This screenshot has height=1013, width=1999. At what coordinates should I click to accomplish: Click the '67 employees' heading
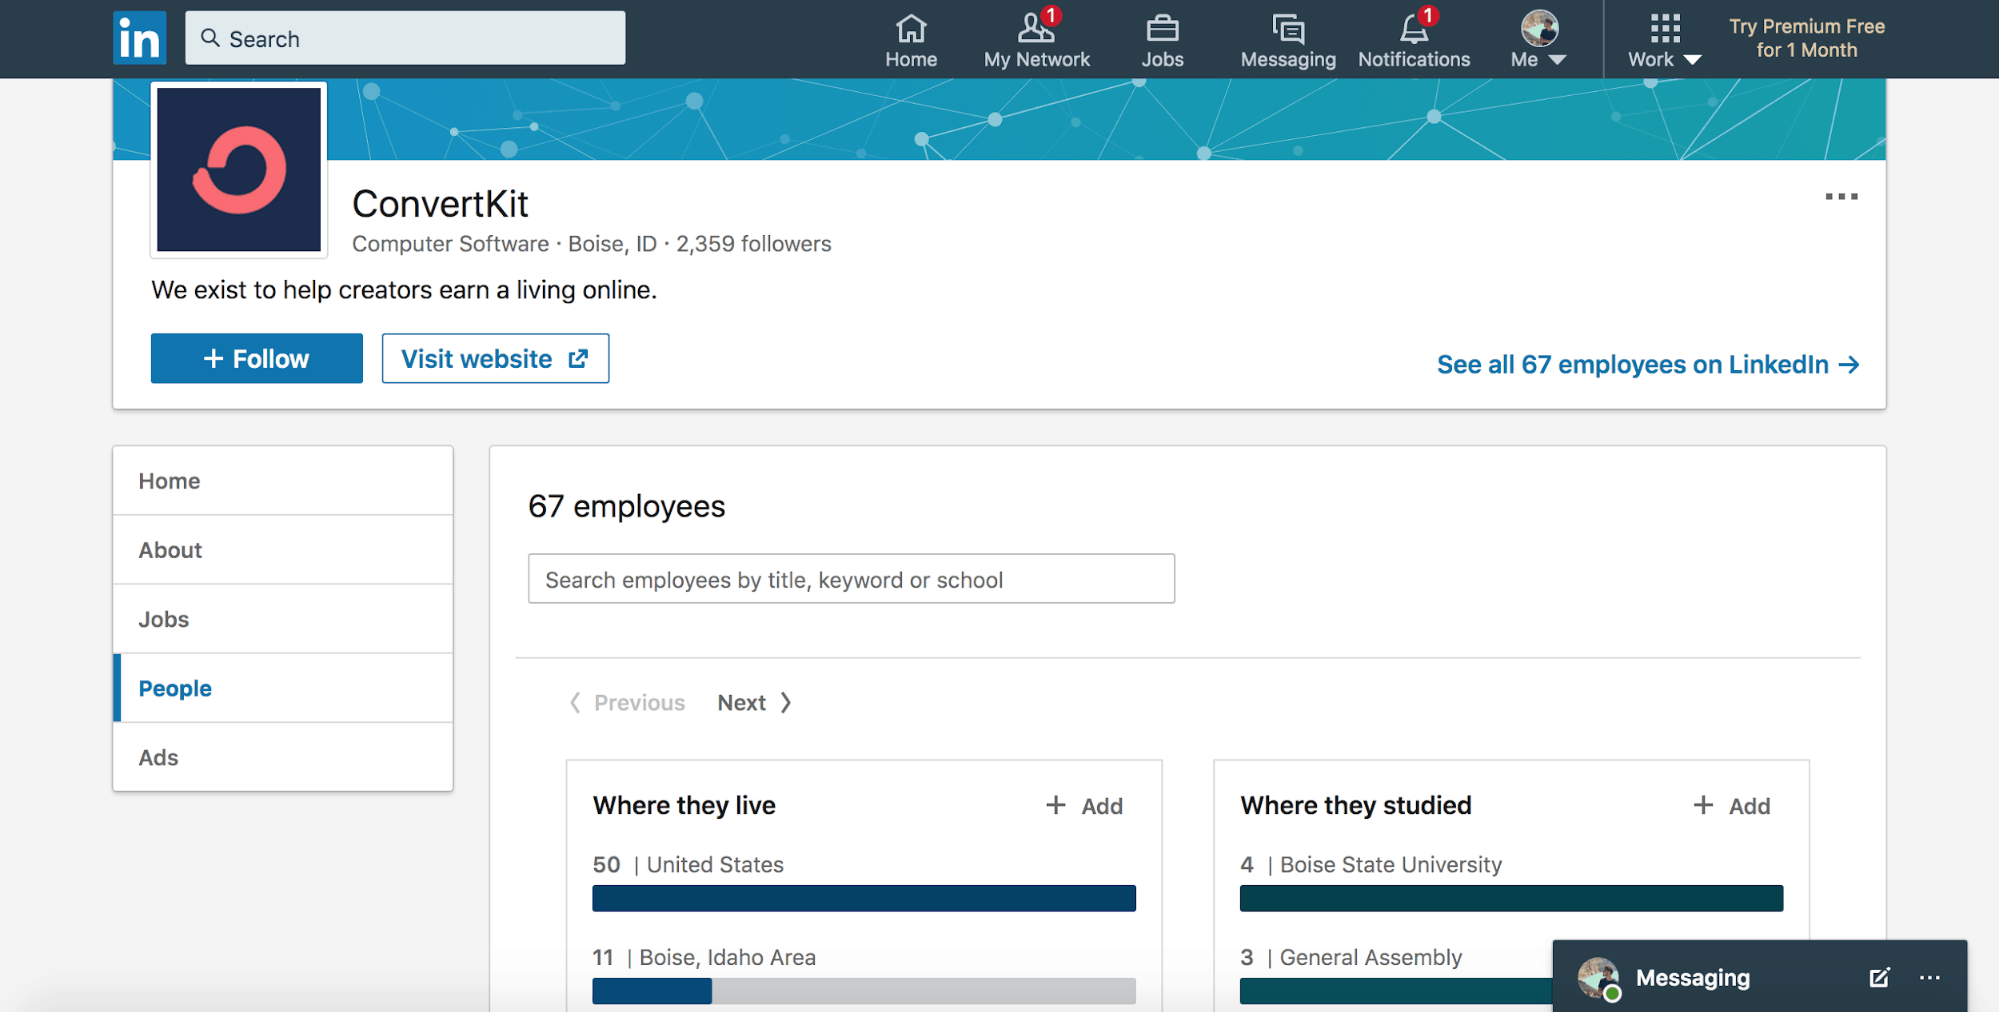626,506
